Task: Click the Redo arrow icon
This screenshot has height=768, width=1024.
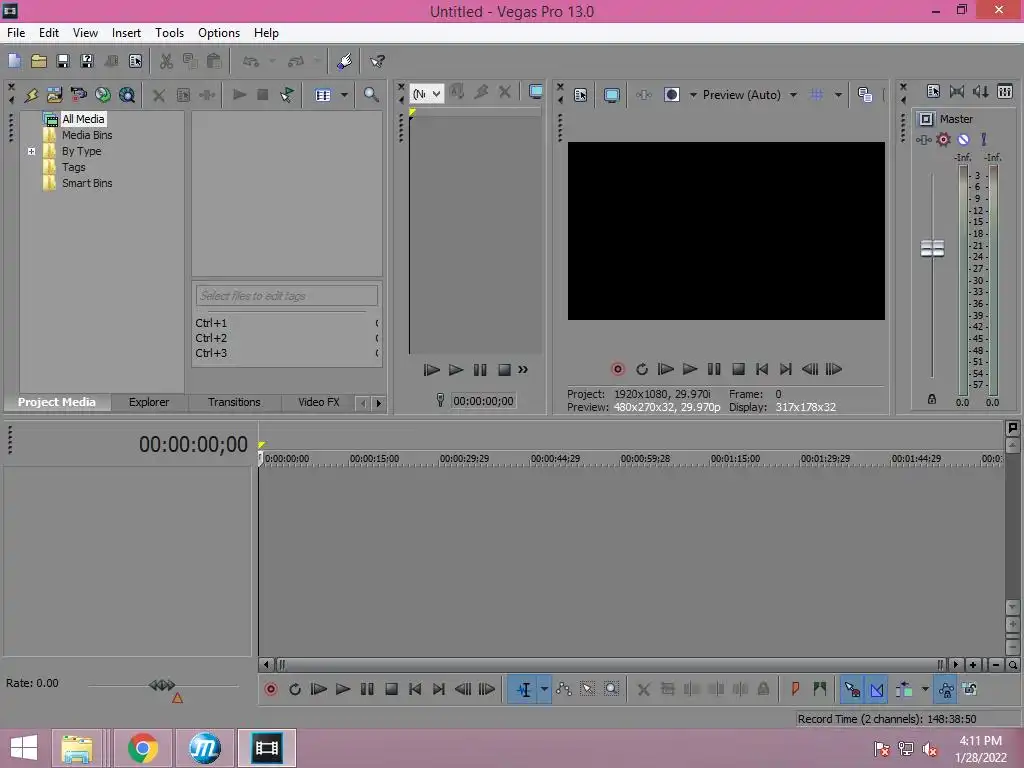Action: click(x=296, y=61)
